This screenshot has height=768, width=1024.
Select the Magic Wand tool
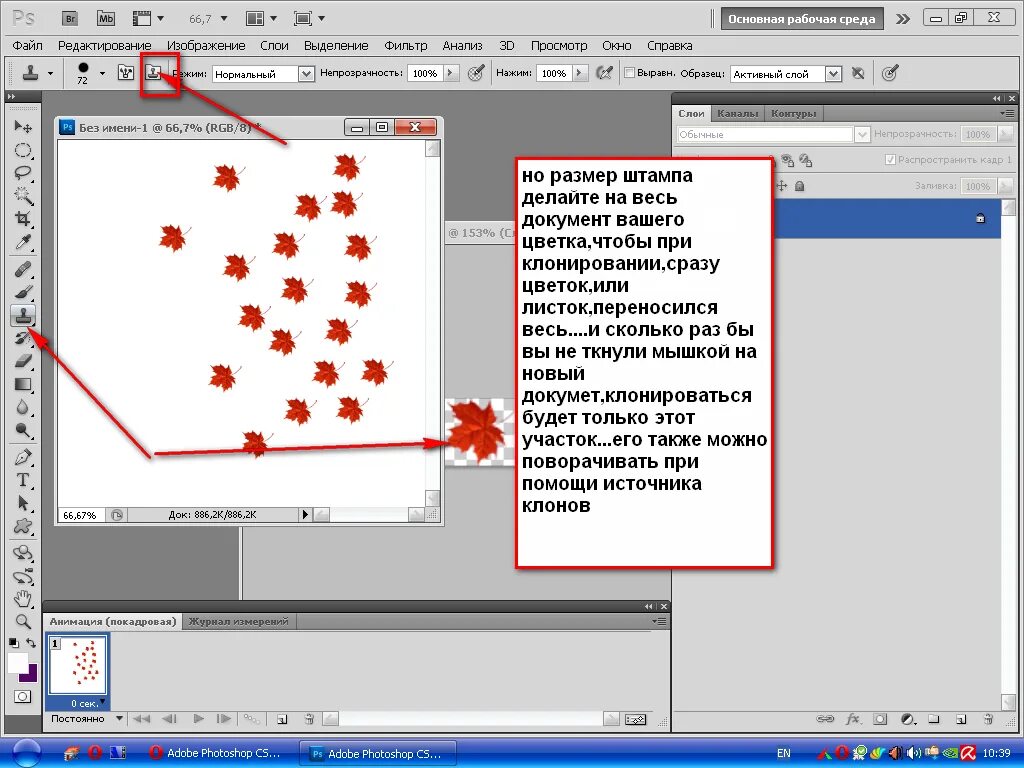click(x=23, y=196)
